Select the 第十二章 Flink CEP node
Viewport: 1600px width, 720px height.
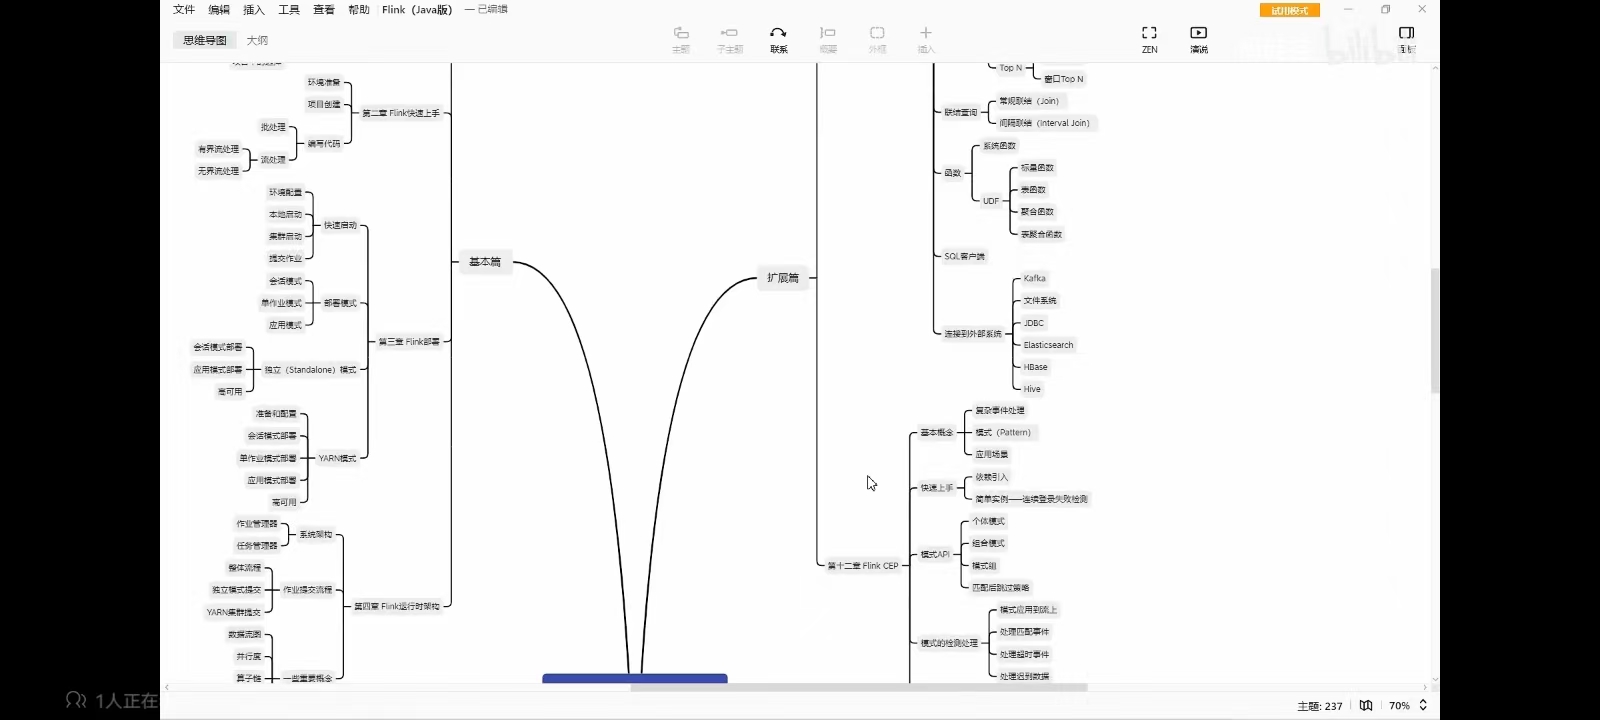click(x=863, y=566)
